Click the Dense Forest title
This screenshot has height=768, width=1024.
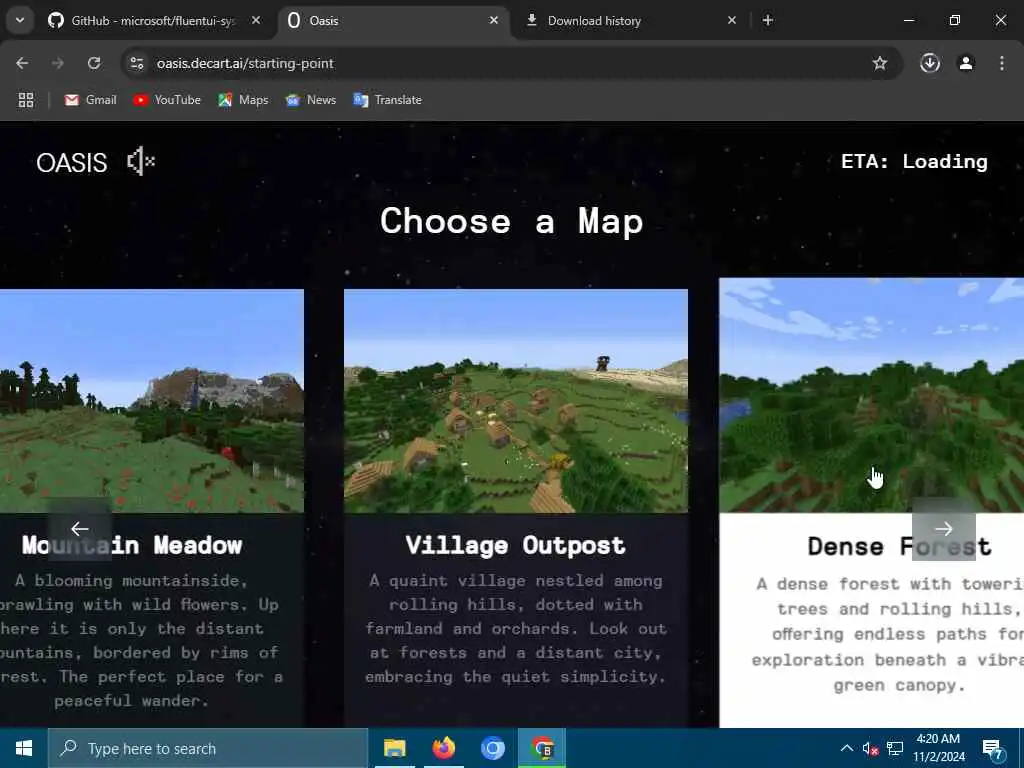[899, 547]
